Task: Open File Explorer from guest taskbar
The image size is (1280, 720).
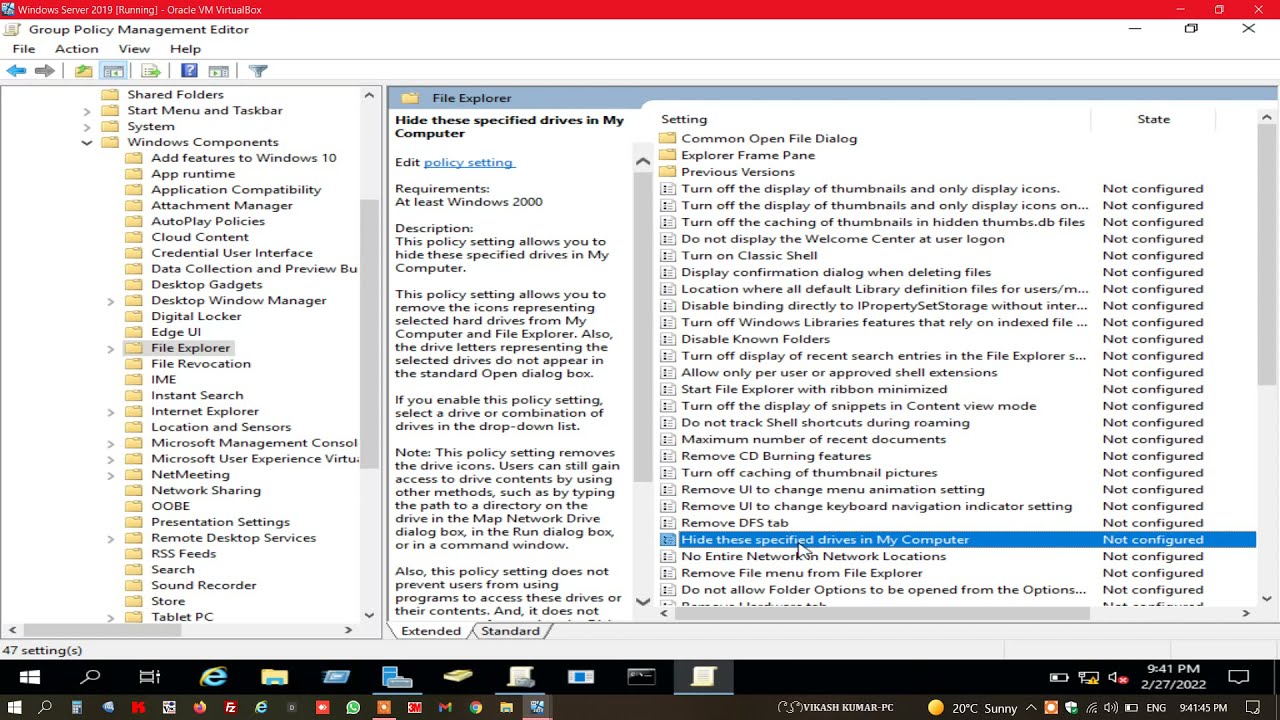Action: pos(274,677)
